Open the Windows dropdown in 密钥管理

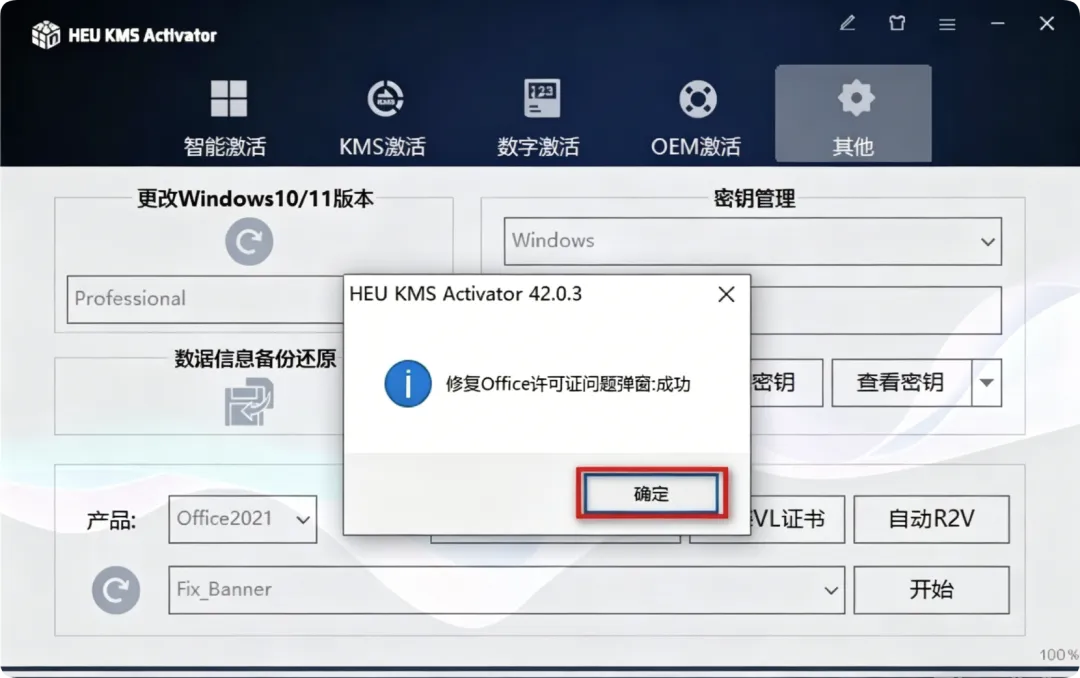click(x=753, y=241)
